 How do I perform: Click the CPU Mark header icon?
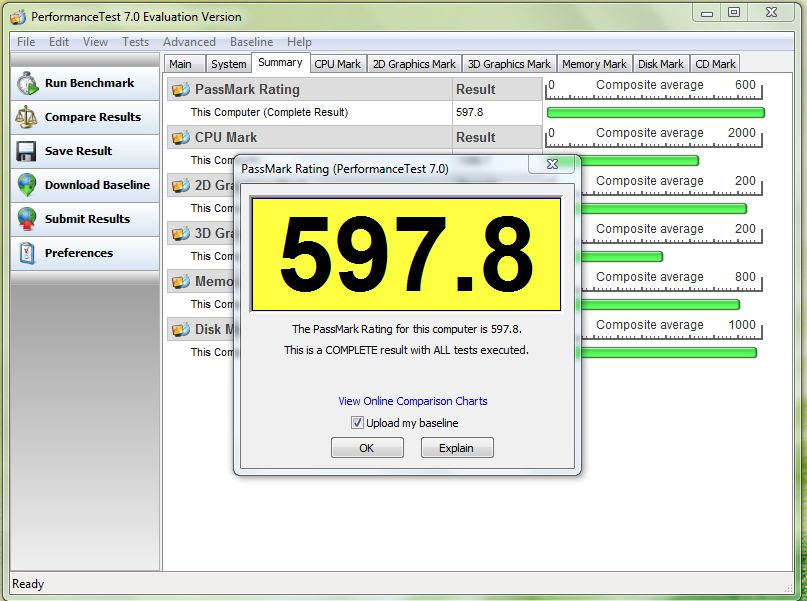(181, 137)
